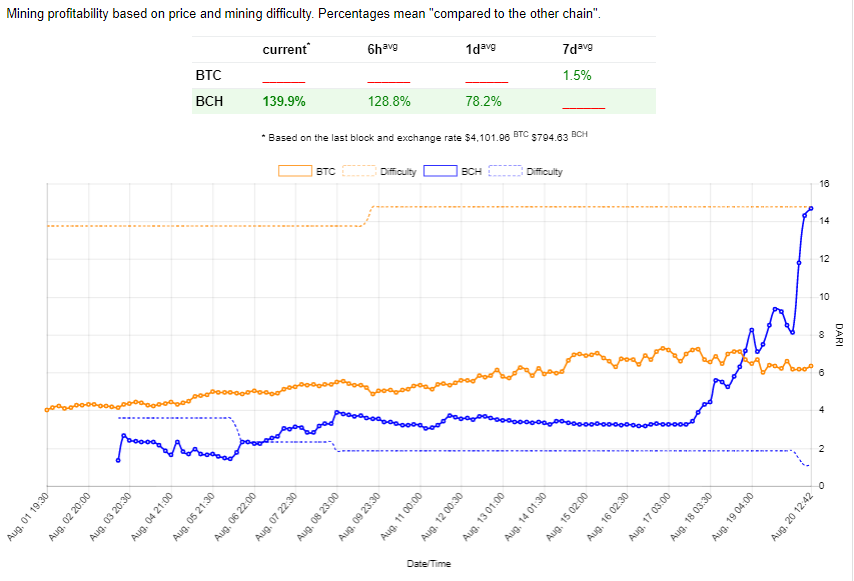The width and height of the screenshot is (854, 581).
Task: Toggle orange dashed Difficulty legend box
Action: [x=360, y=171]
